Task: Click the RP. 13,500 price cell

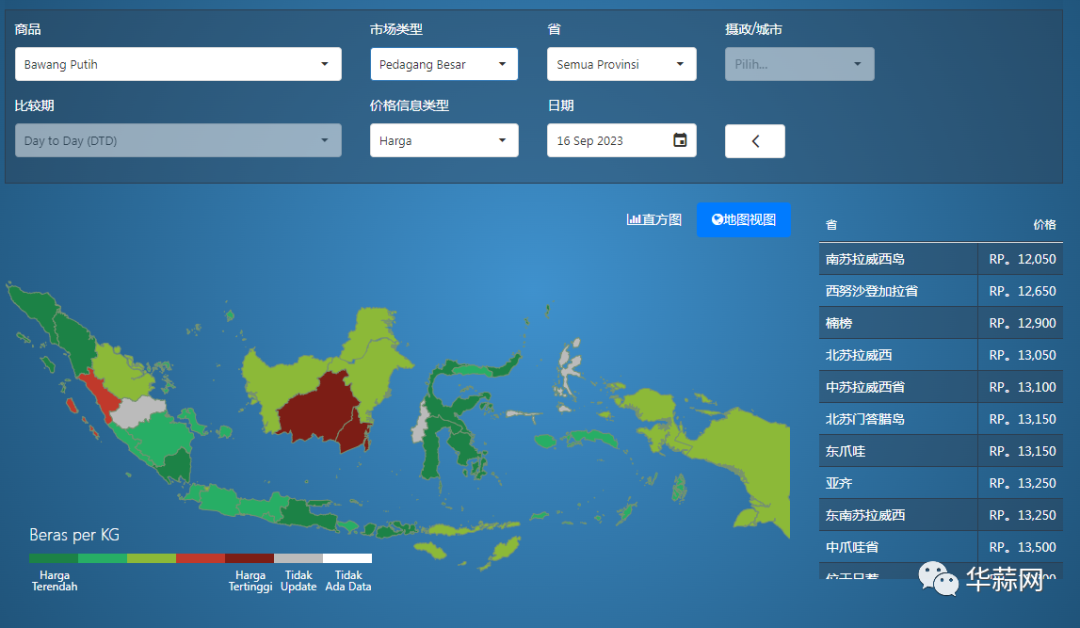Action: coord(1022,547)
